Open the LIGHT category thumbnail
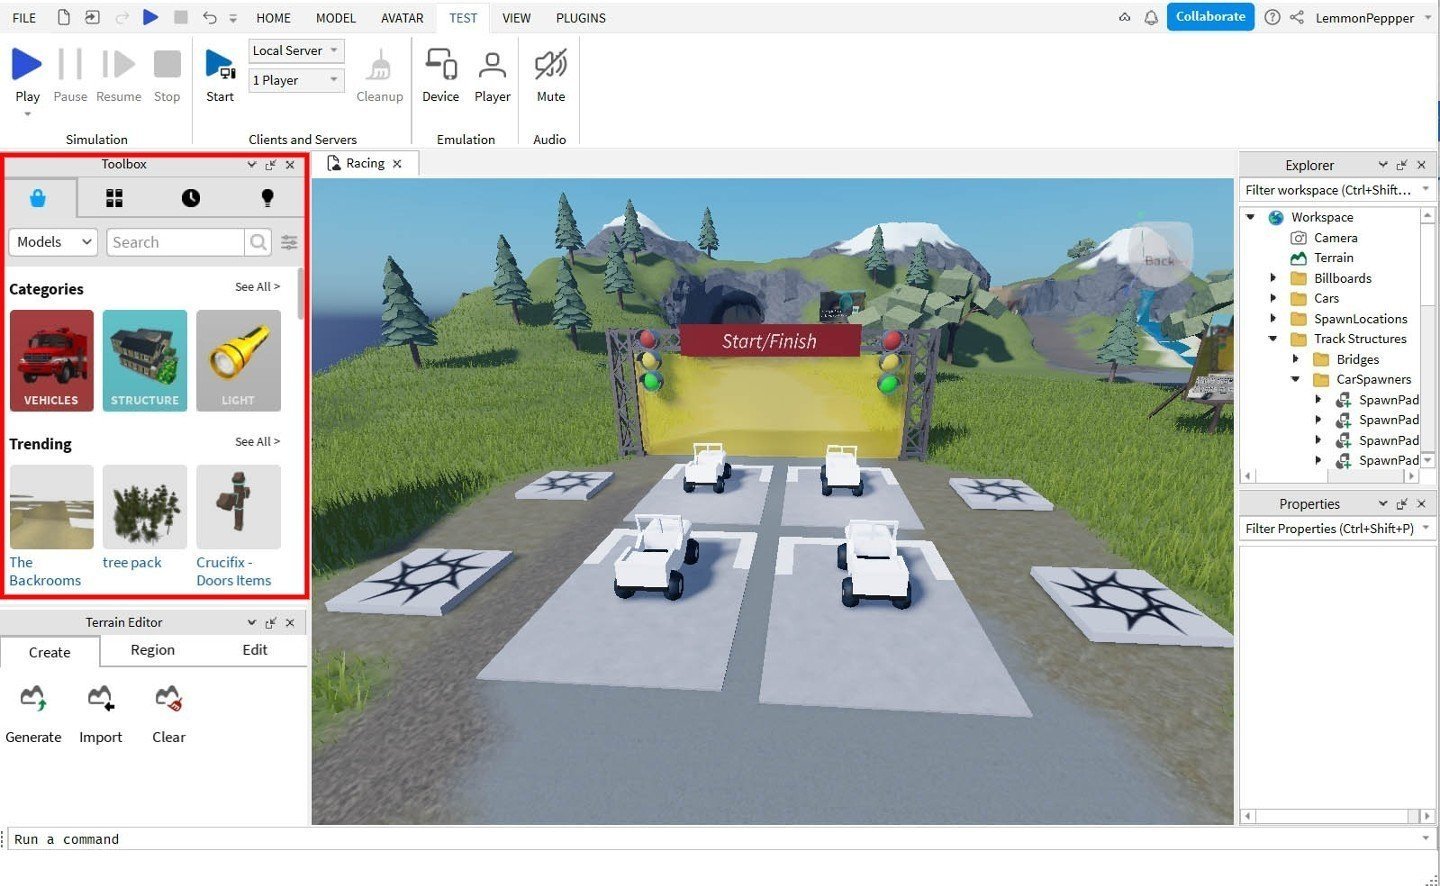The width and height of the screenshot is (1440, 886). tap(238, 360)
